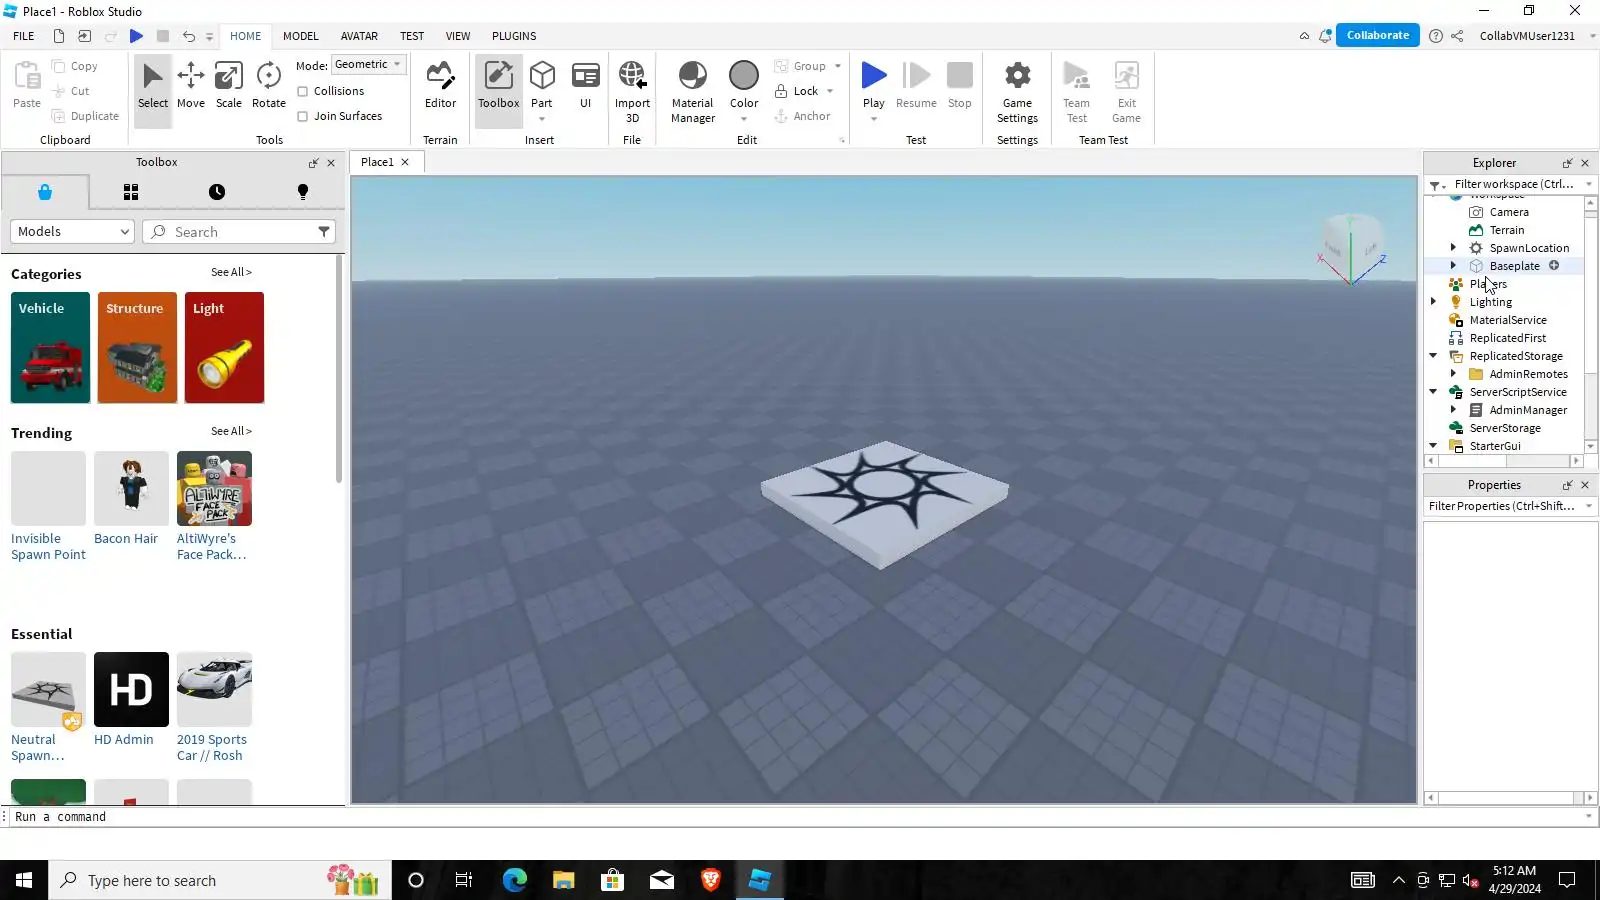The height and width of the screenshot is (900, 1600).
Task: Click the notifications bell icon
Action: pos(1325,36)
